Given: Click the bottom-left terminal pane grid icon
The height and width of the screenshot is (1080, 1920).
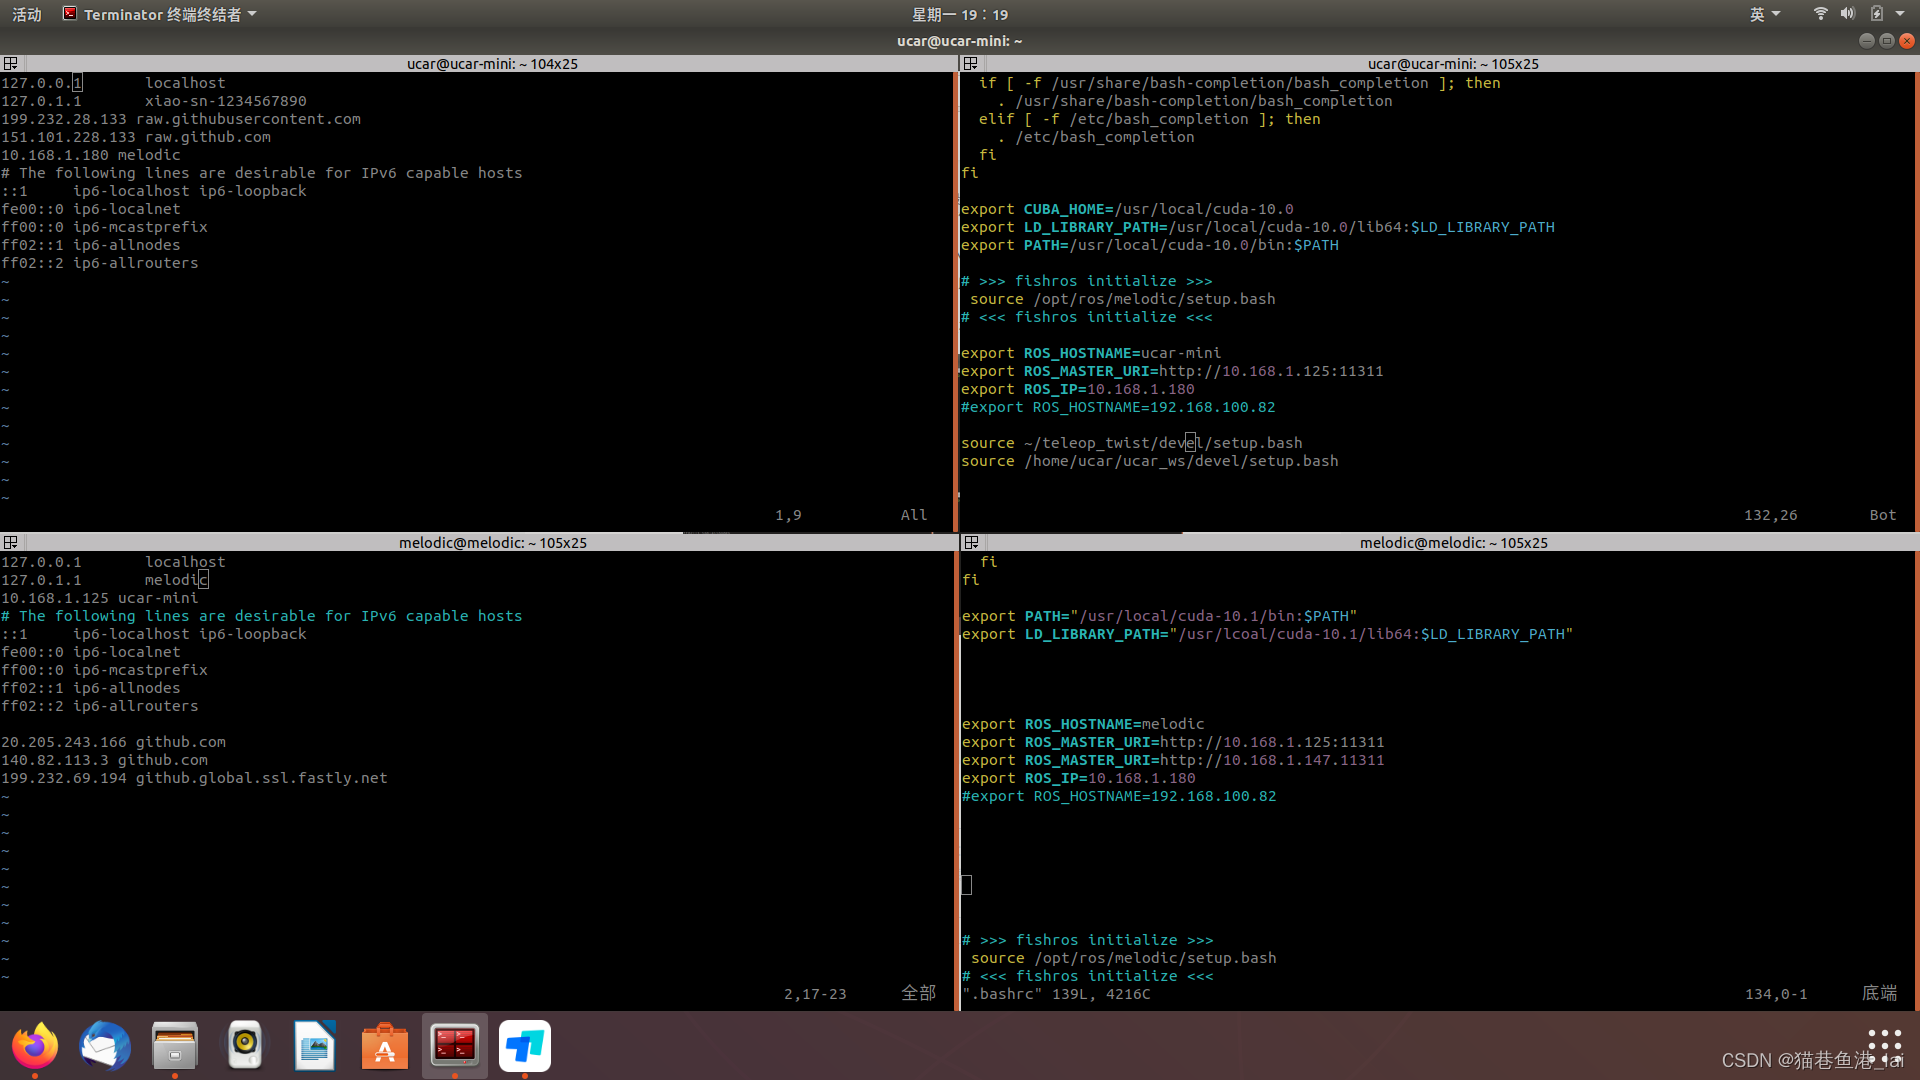Looking at the screenshot, I should click(10, 542).
